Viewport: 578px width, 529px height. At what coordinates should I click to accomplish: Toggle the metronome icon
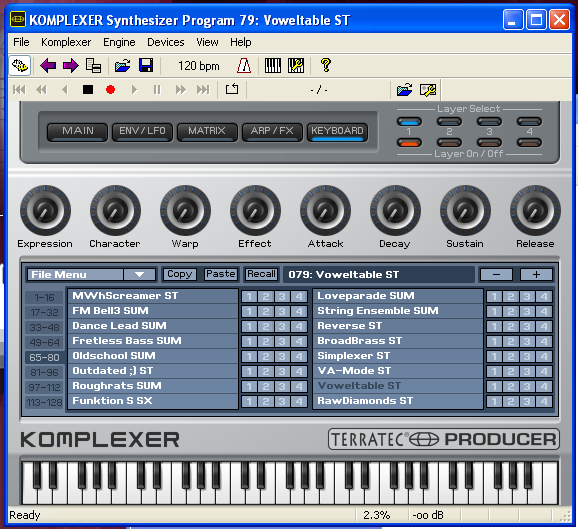[x=244, y=66]
